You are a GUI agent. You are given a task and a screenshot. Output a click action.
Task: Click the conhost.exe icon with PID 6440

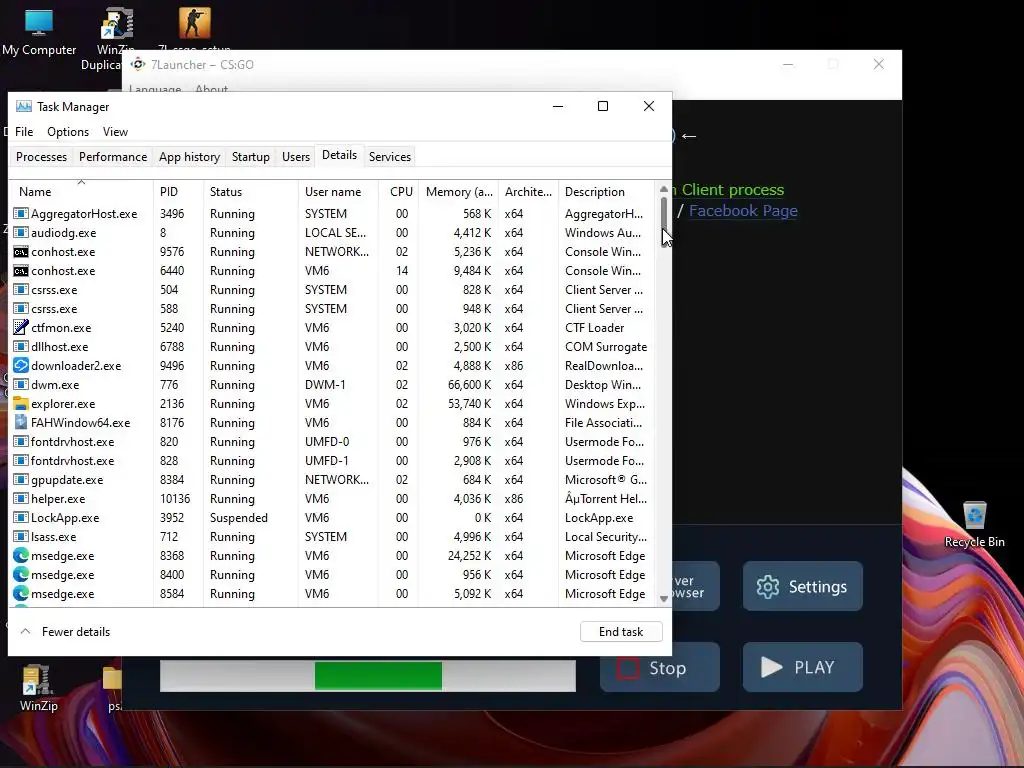[x=21, y=270]
